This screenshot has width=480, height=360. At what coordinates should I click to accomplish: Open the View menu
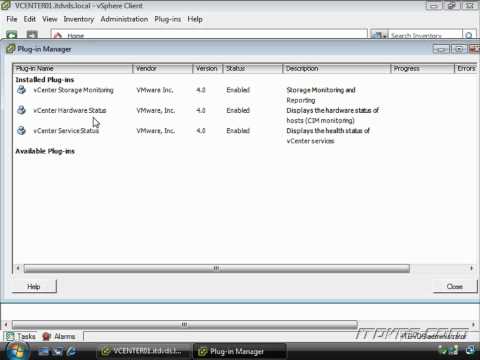click(50, 19)
